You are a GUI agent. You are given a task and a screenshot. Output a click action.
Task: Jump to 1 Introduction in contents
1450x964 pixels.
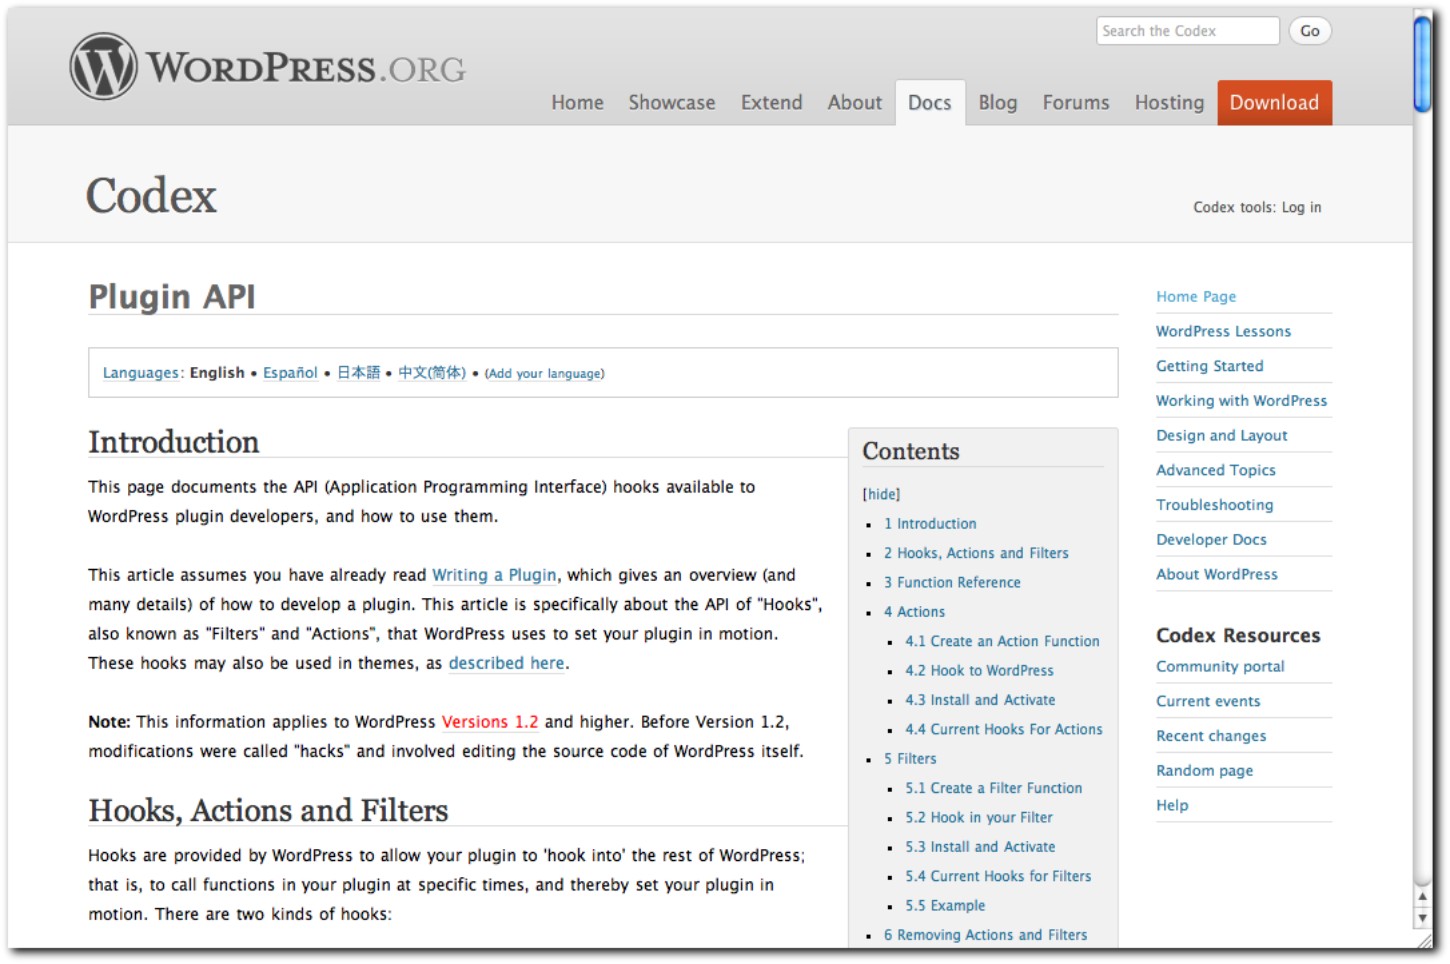[930, 523]
